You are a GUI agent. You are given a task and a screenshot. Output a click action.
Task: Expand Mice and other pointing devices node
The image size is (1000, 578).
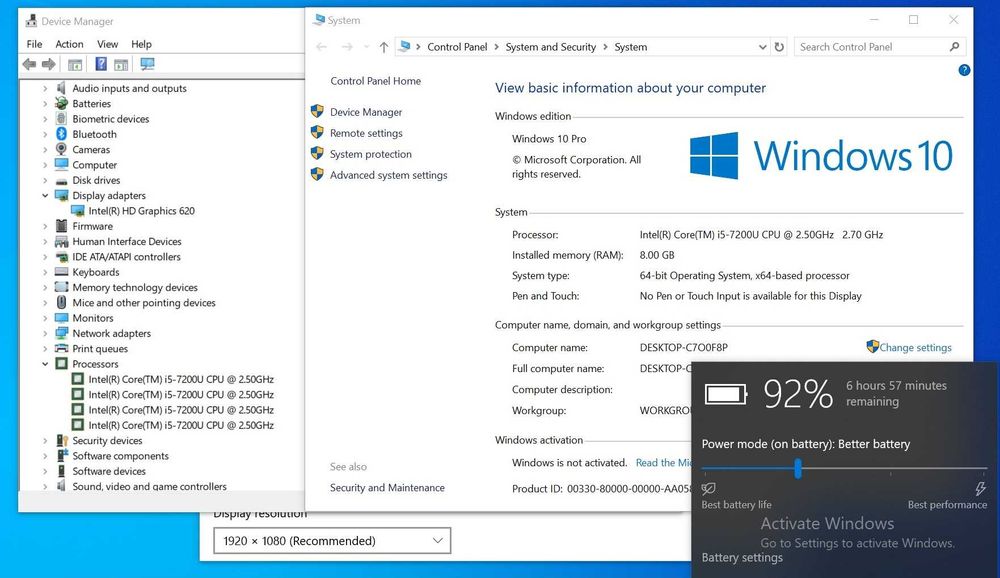click(45, 302)
